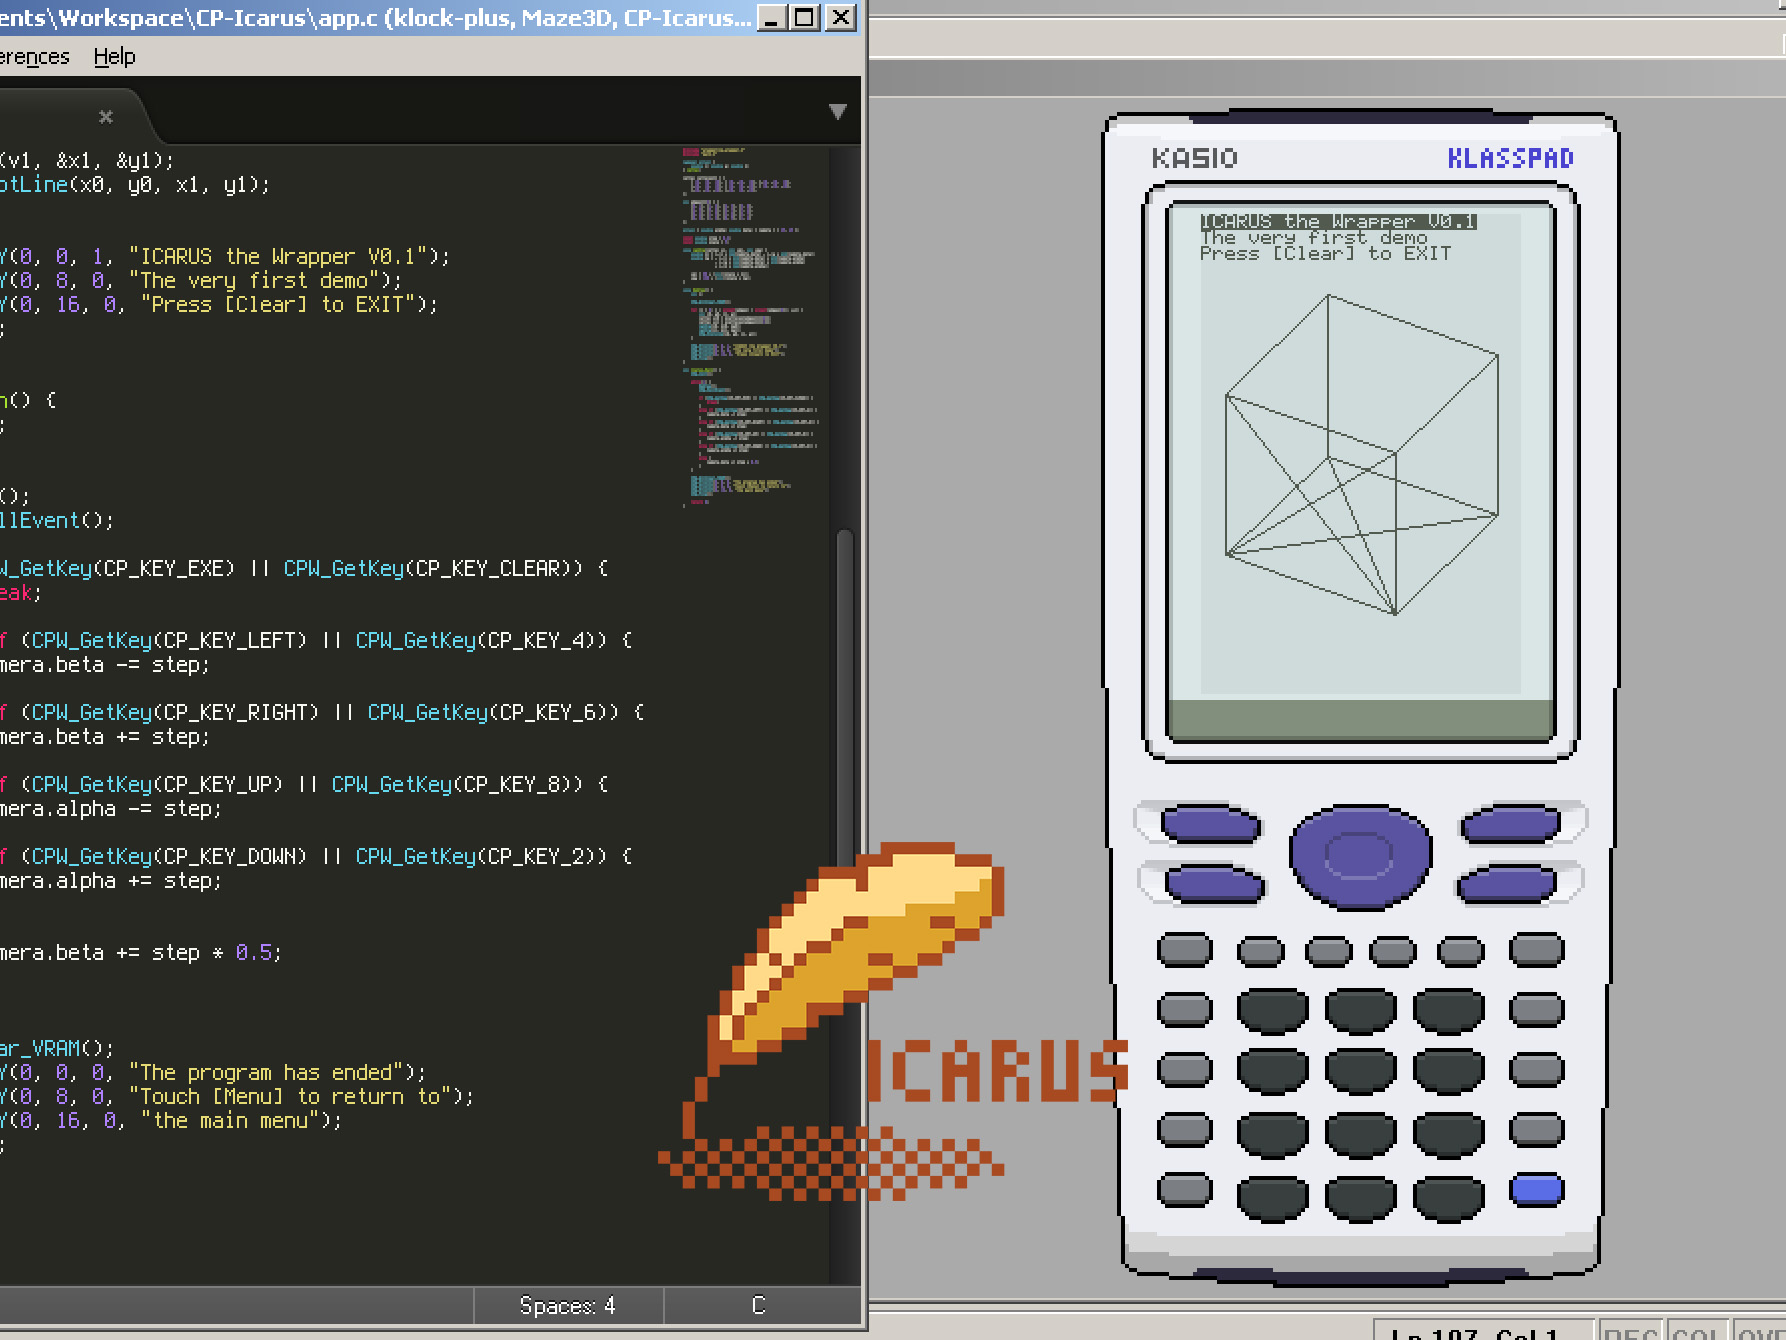Click "Press [Clear] to EXIT" on the calculator screen
Screen dimensions: 1786x1340
click(1325, 254)
